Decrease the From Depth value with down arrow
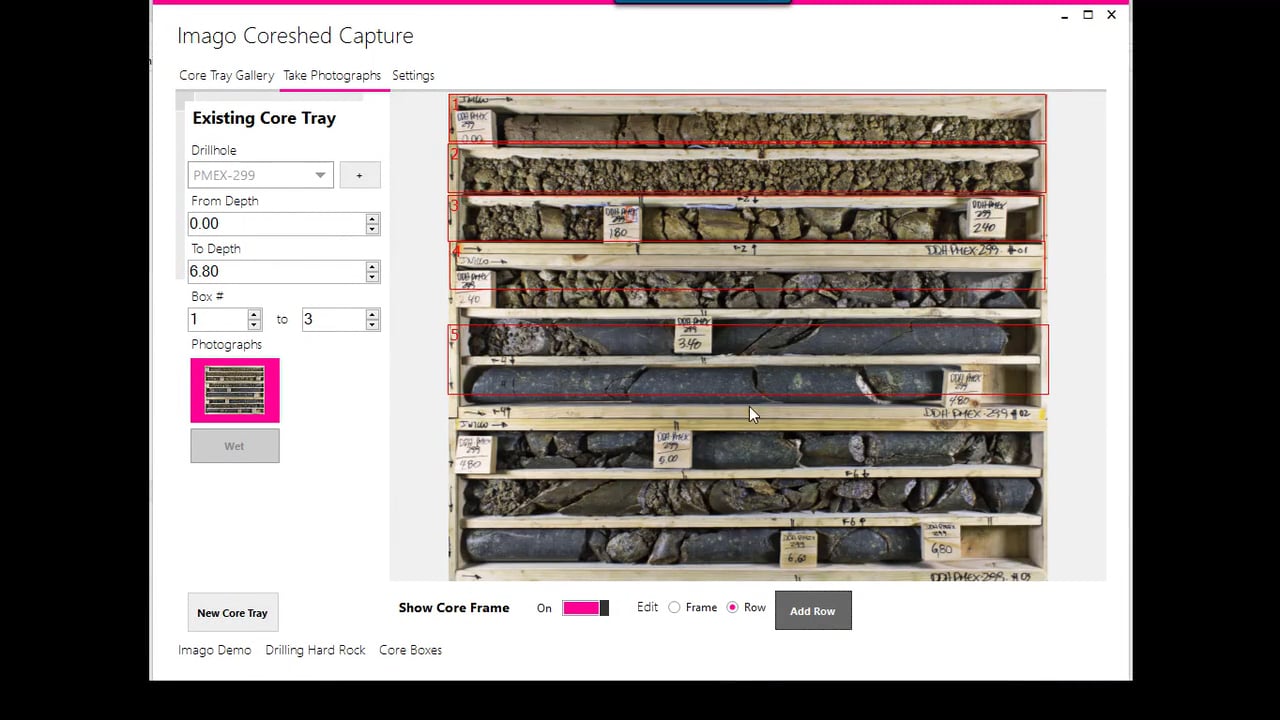This screenshot has height=720, width=1280. click(x=372, y=229)
